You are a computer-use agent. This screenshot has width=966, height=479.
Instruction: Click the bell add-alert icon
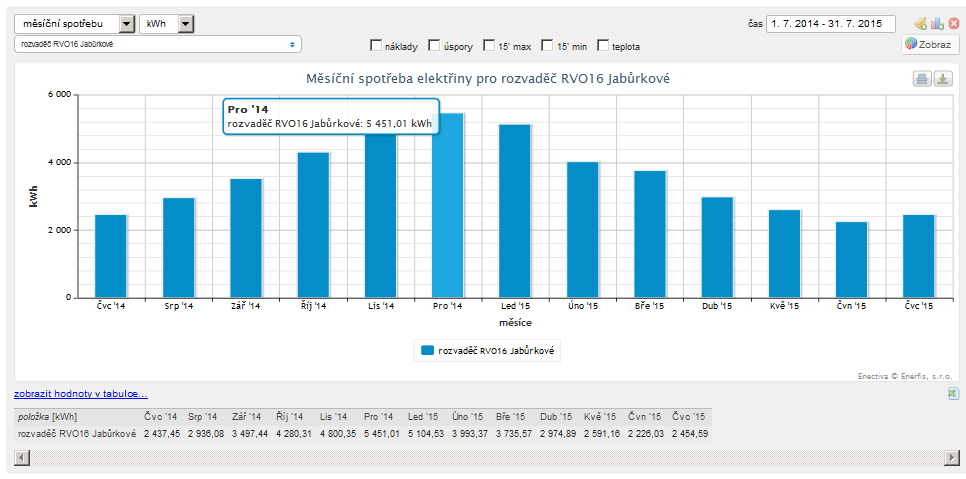(920, 23)
